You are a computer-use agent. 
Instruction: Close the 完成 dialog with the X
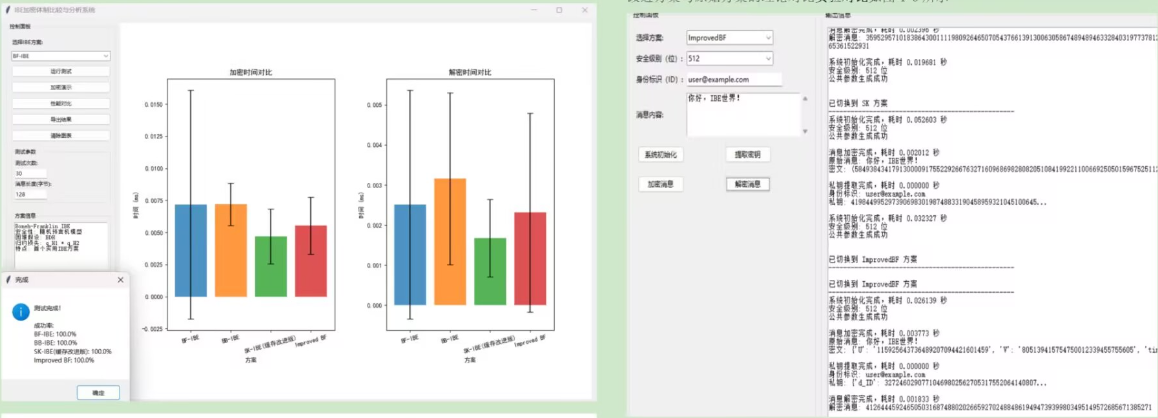(x=120, y=280)
